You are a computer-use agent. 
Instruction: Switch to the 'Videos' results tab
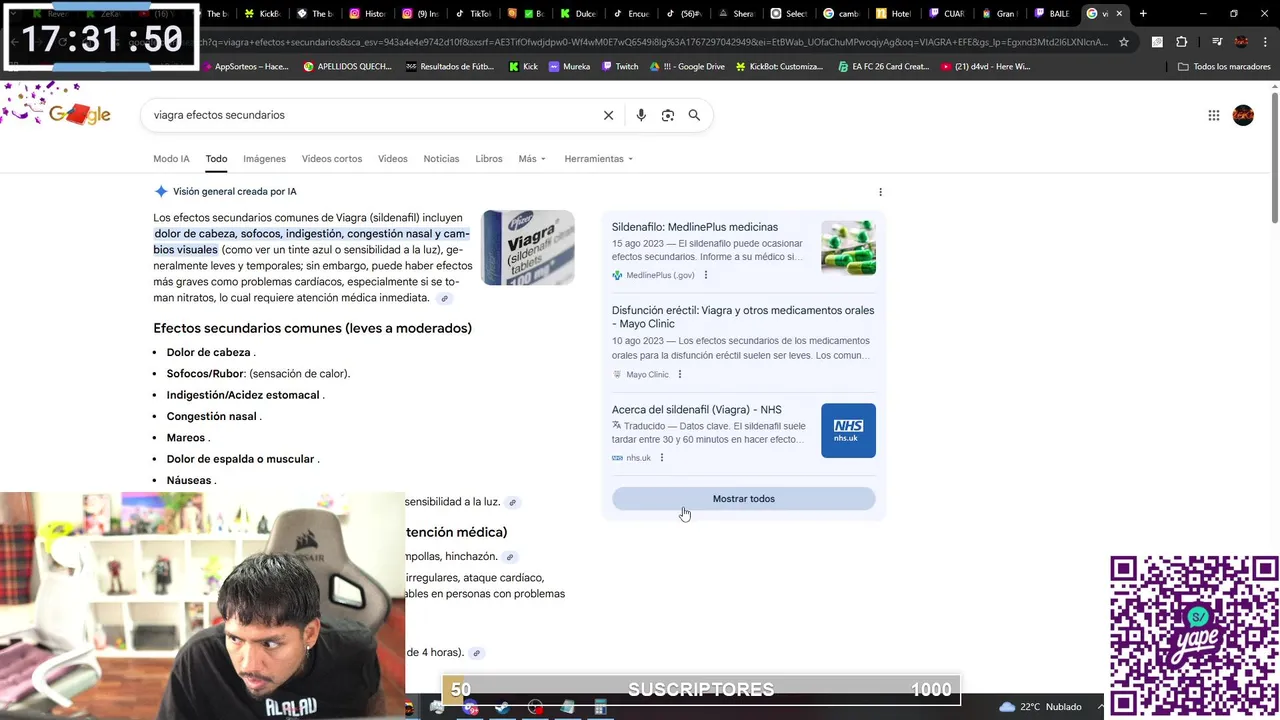point(393,159)
